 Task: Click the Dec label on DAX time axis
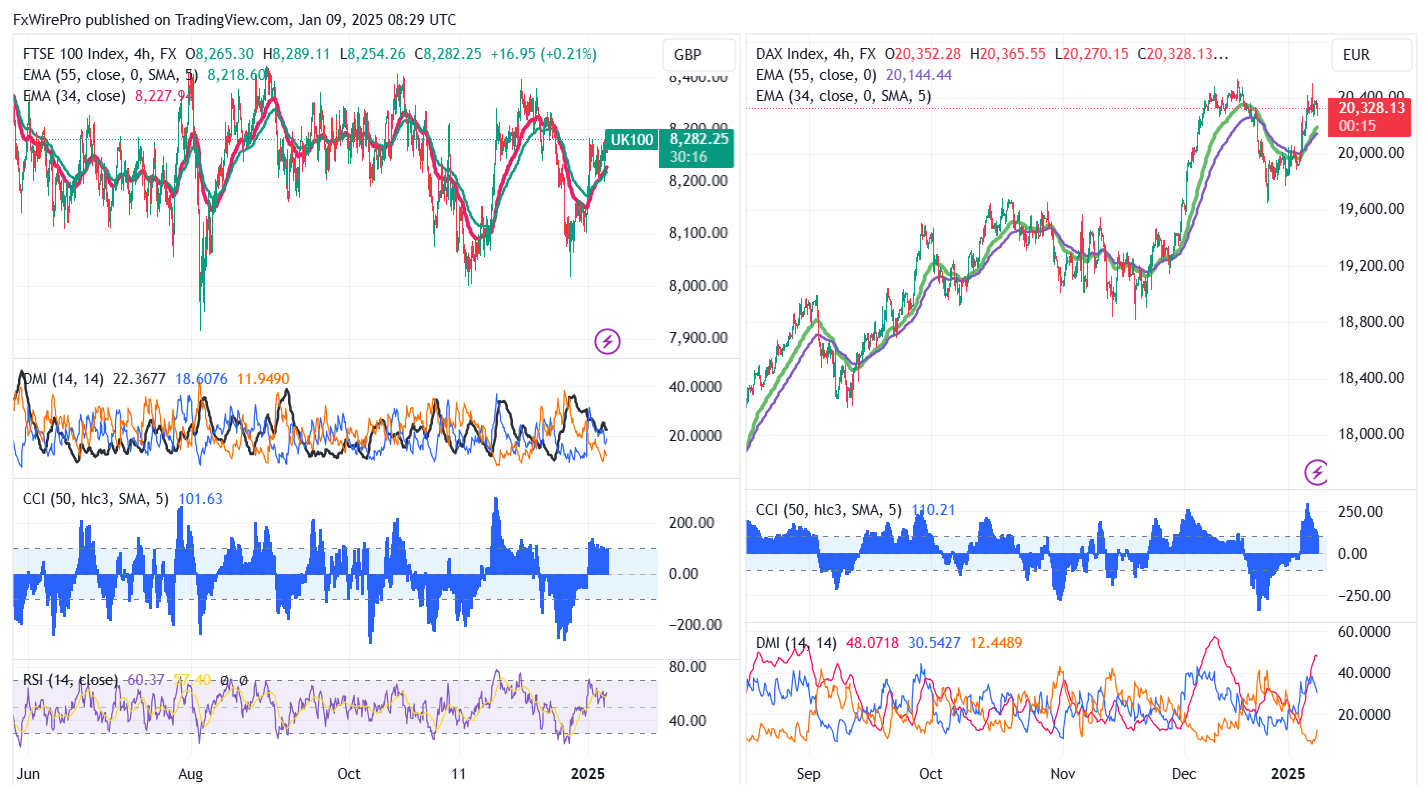click(x=1184, y=773)
